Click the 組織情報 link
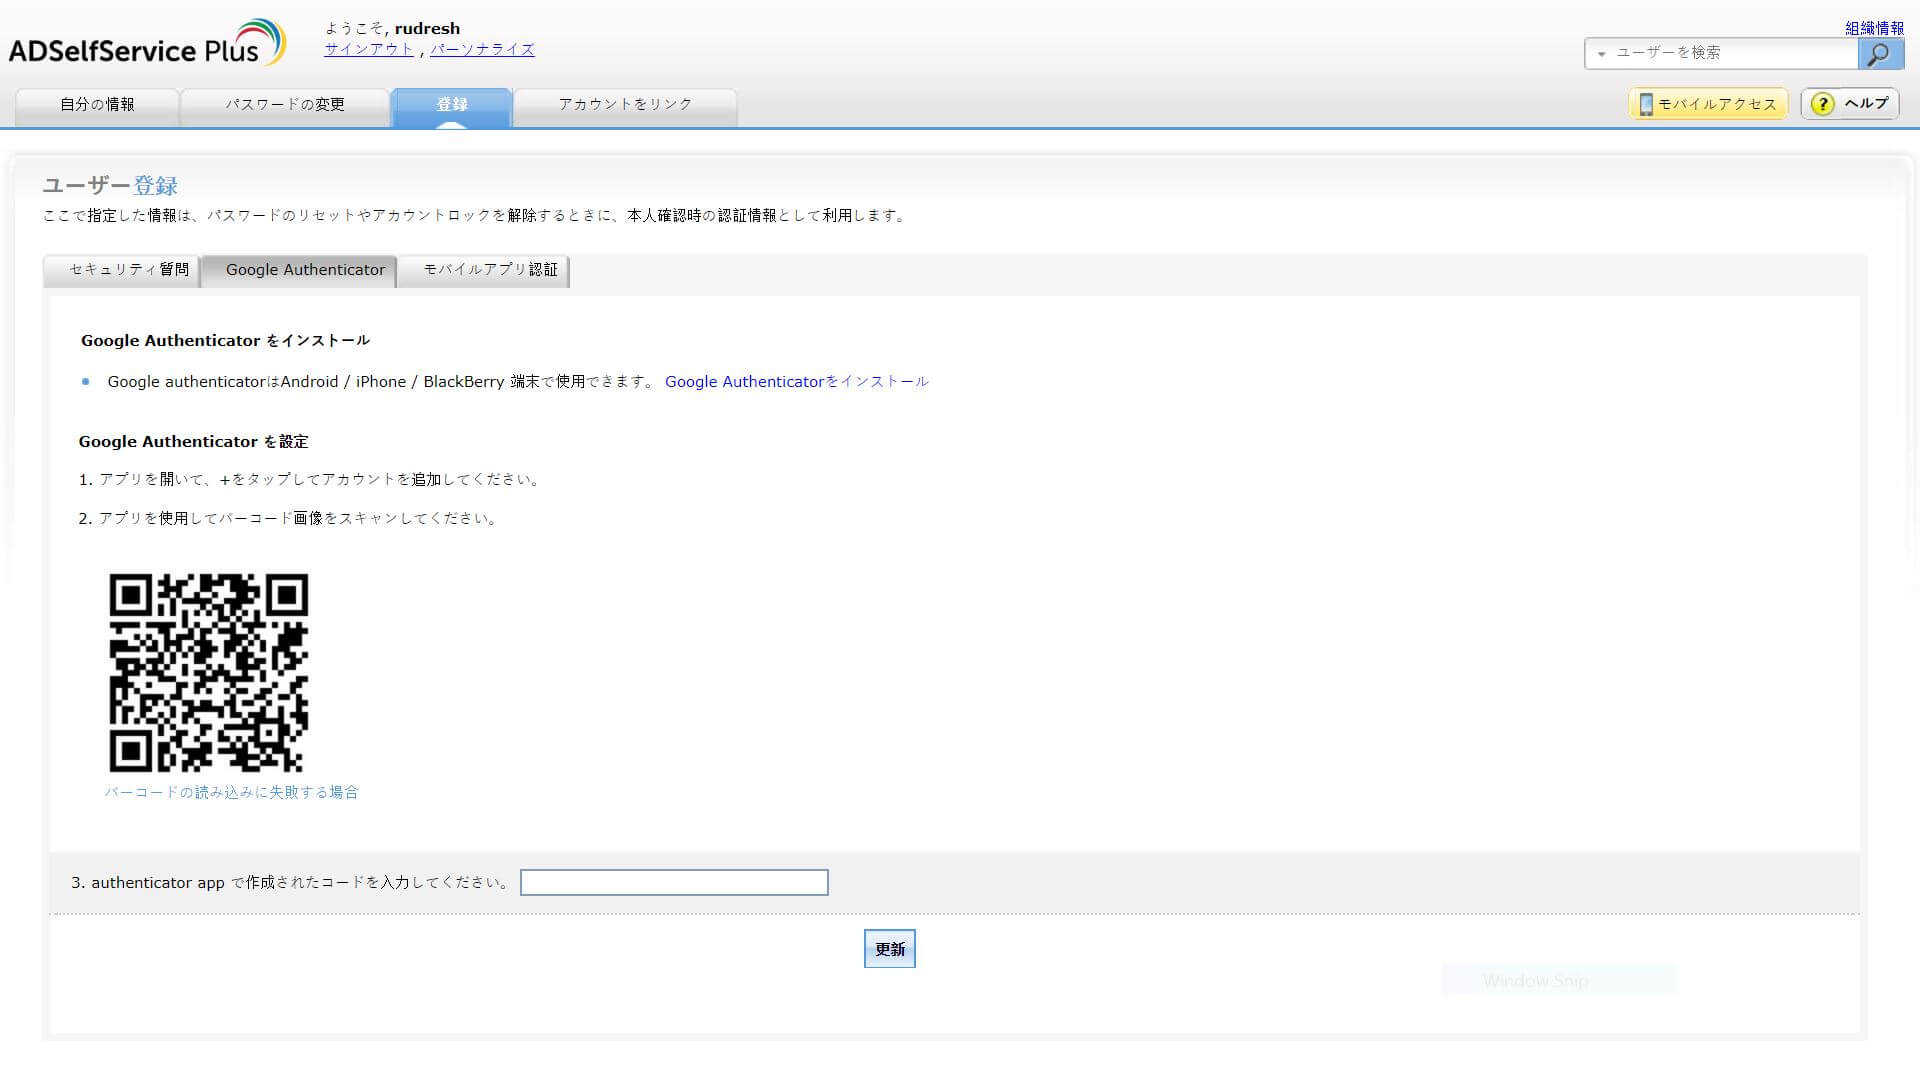Image resolution: width=1920 pixels, height=1079 pixels. [1874, 29]
